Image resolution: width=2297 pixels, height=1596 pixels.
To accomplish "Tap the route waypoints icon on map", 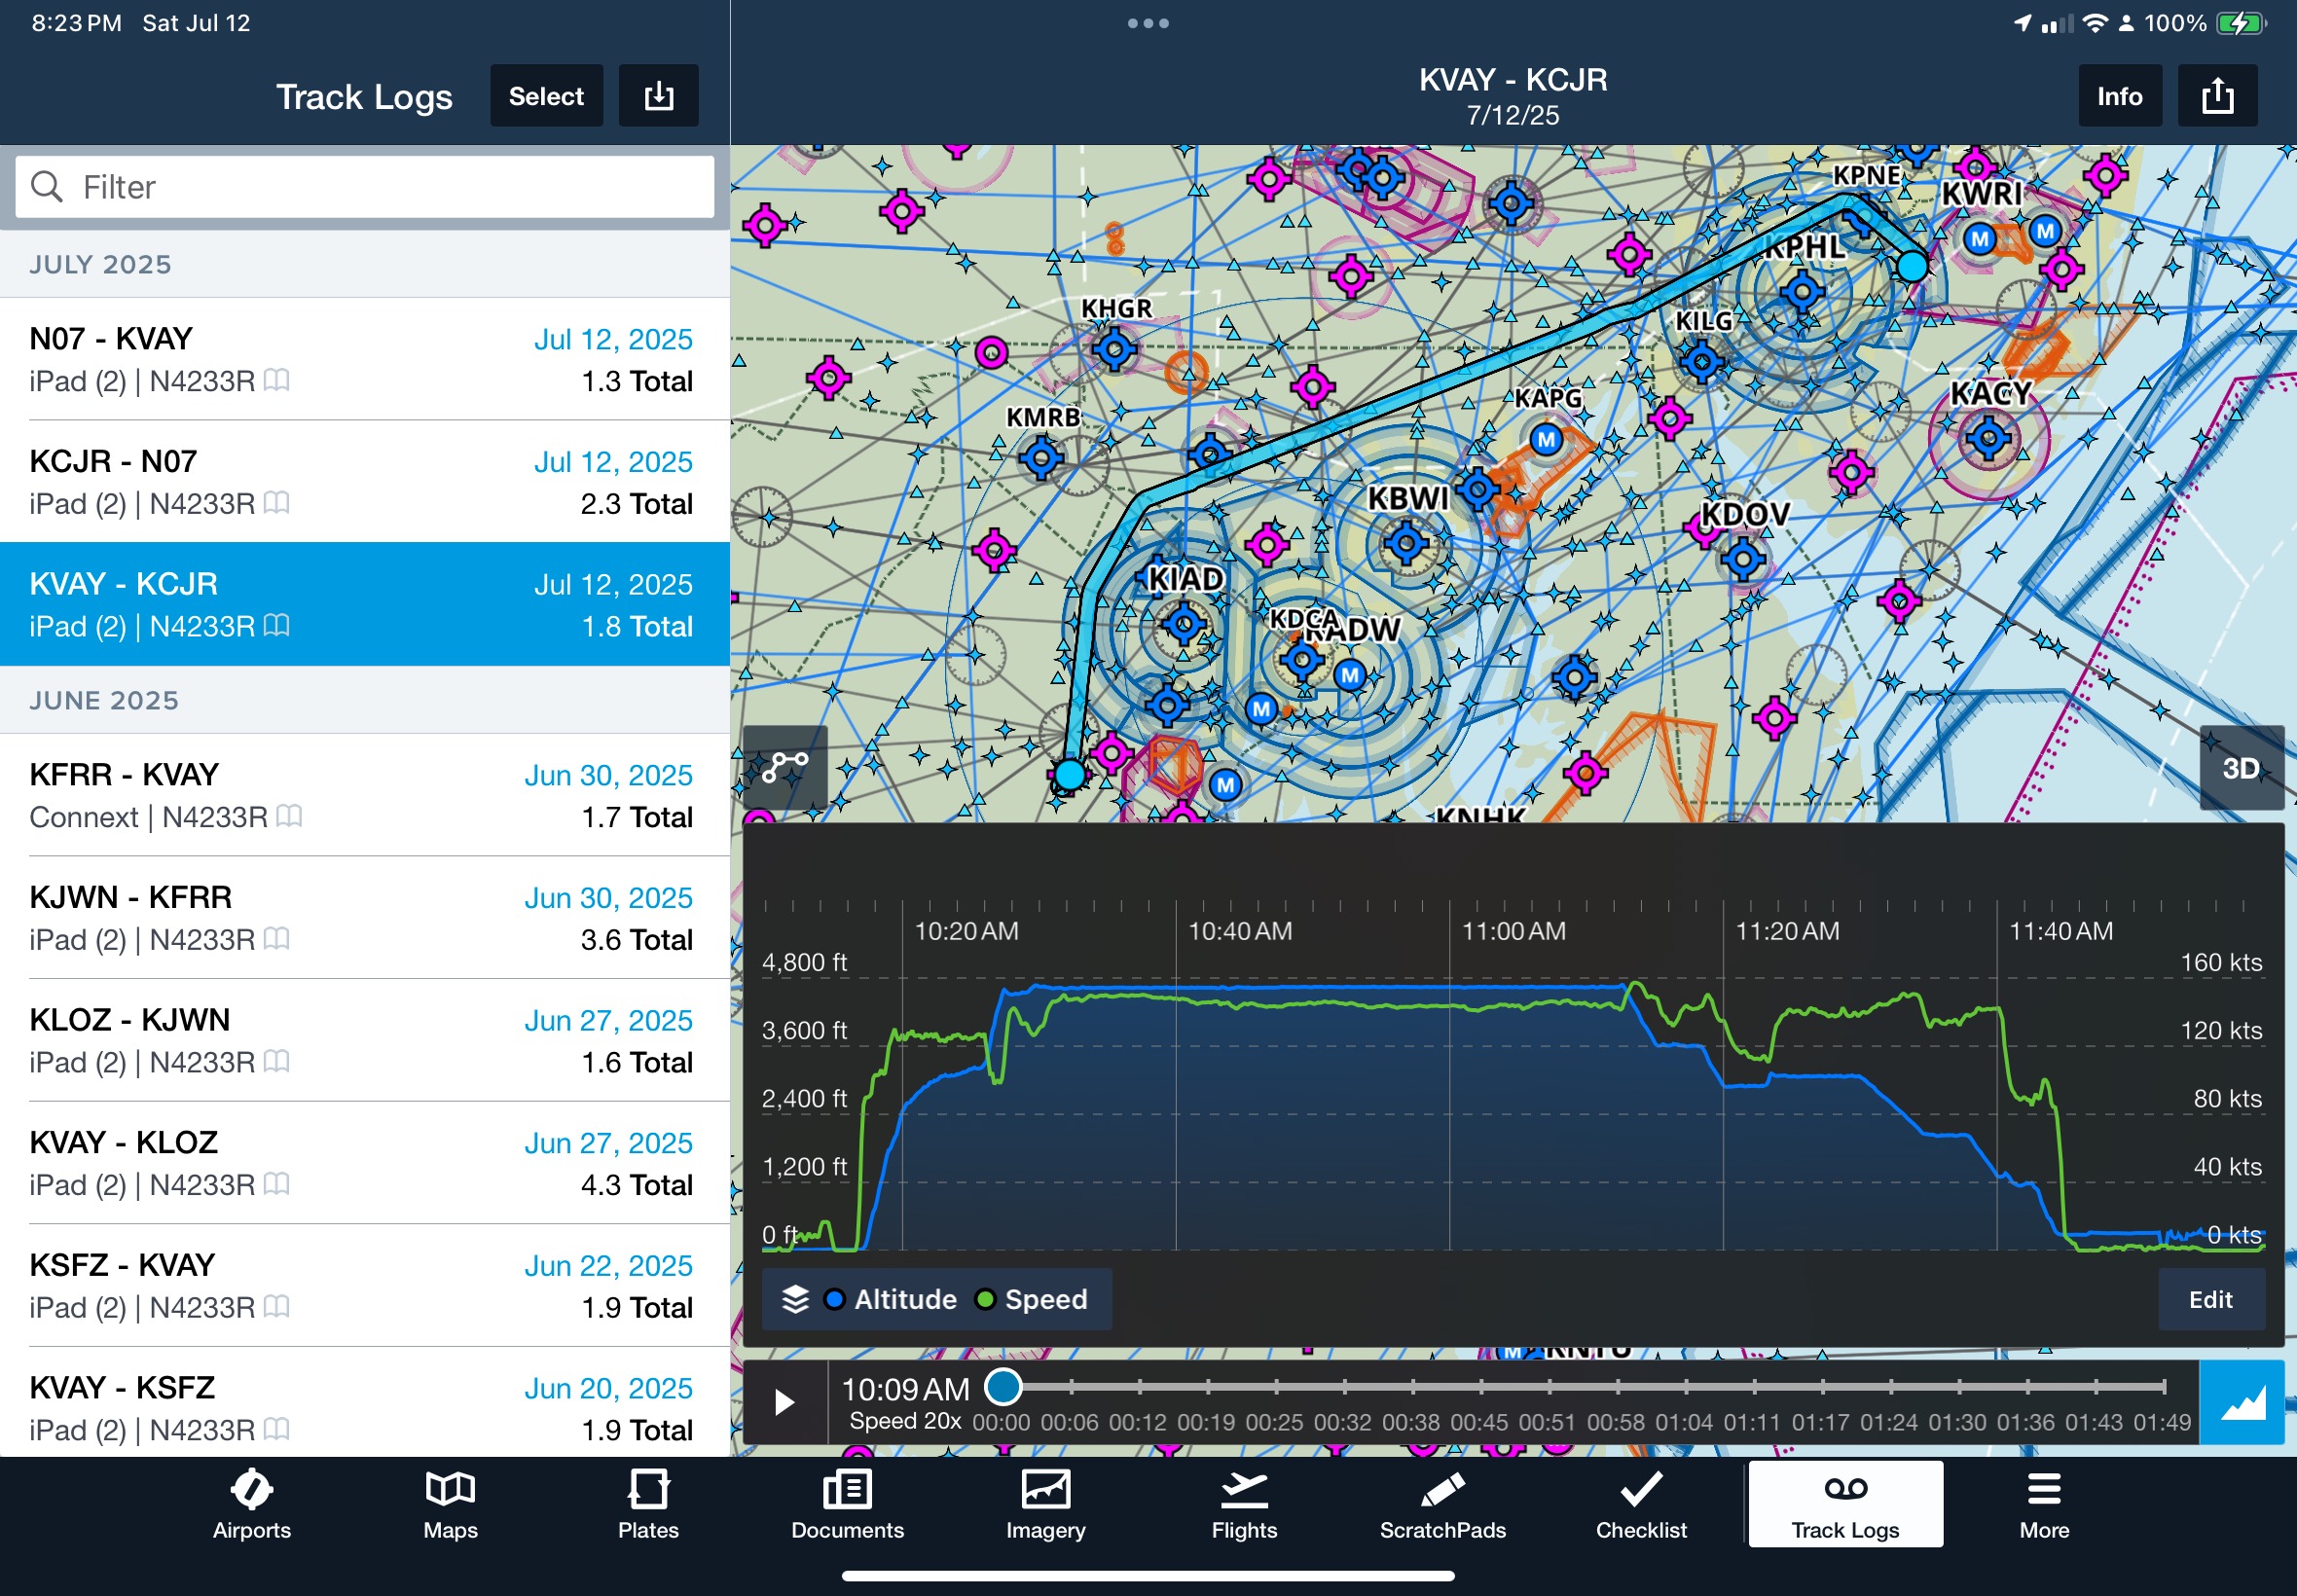I will 785,767.
